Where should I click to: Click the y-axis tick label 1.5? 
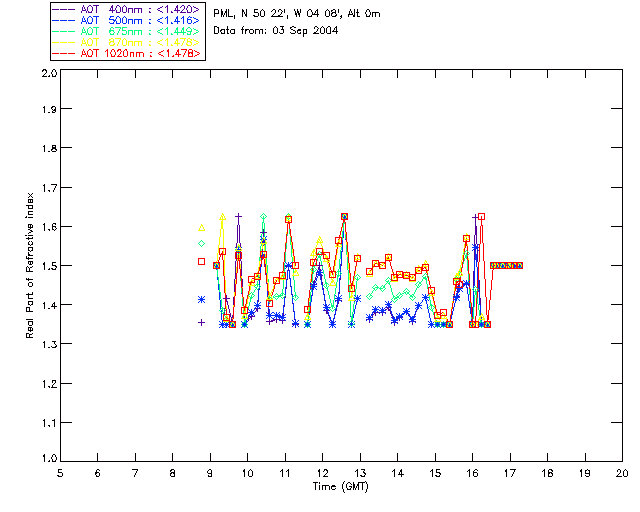pos(49,266)
